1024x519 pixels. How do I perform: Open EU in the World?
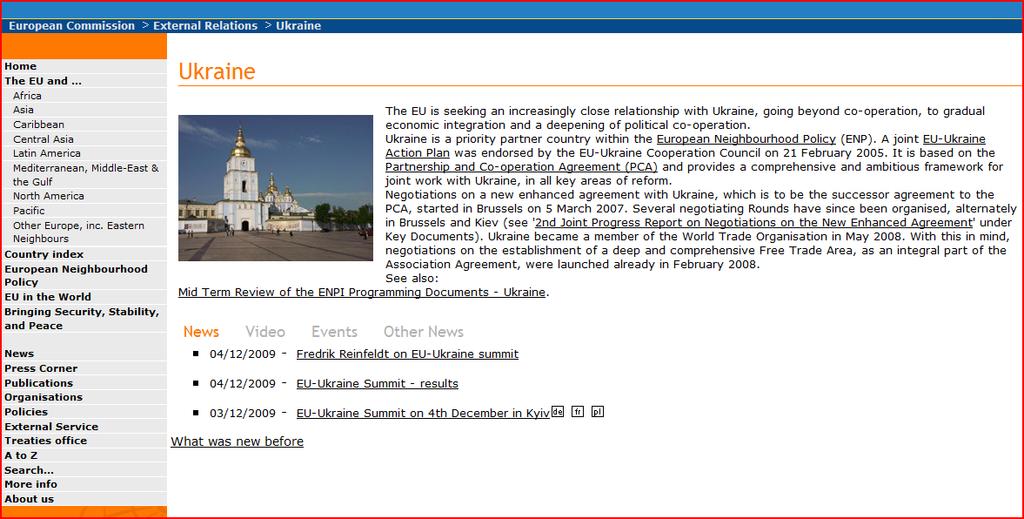48,296
